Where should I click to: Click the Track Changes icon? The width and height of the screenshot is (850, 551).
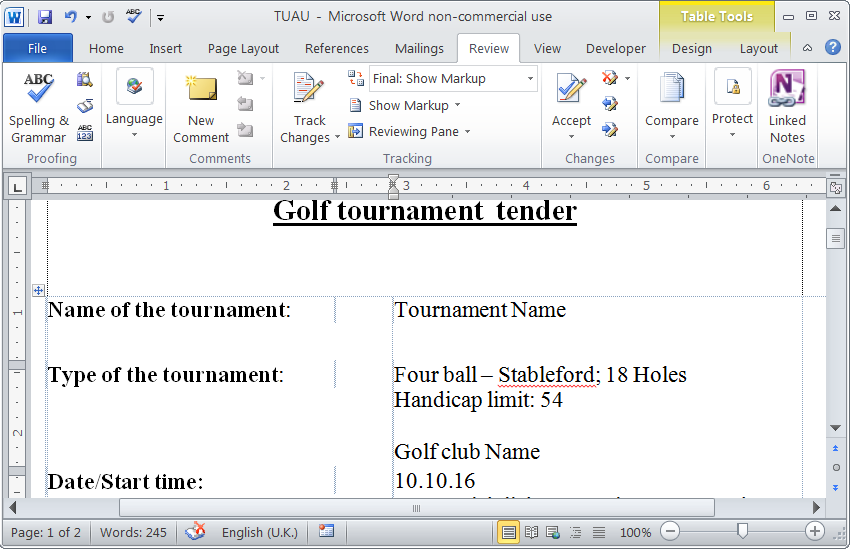(309, 91)
